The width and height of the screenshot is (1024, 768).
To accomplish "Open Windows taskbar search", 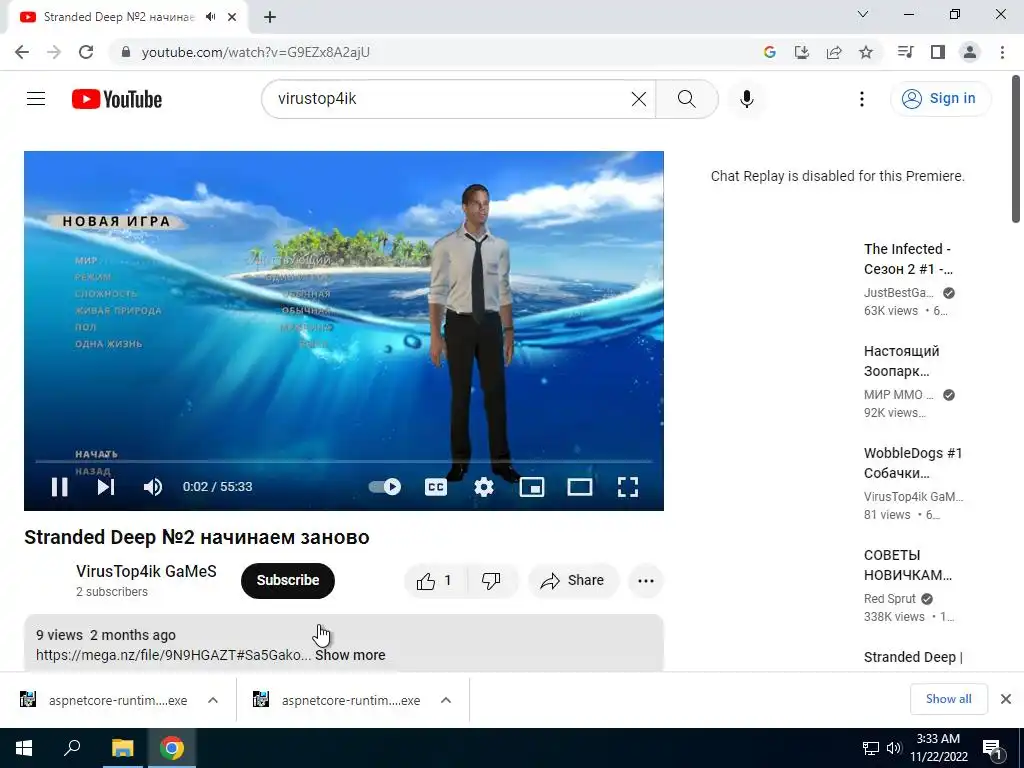I will point(72,748).
